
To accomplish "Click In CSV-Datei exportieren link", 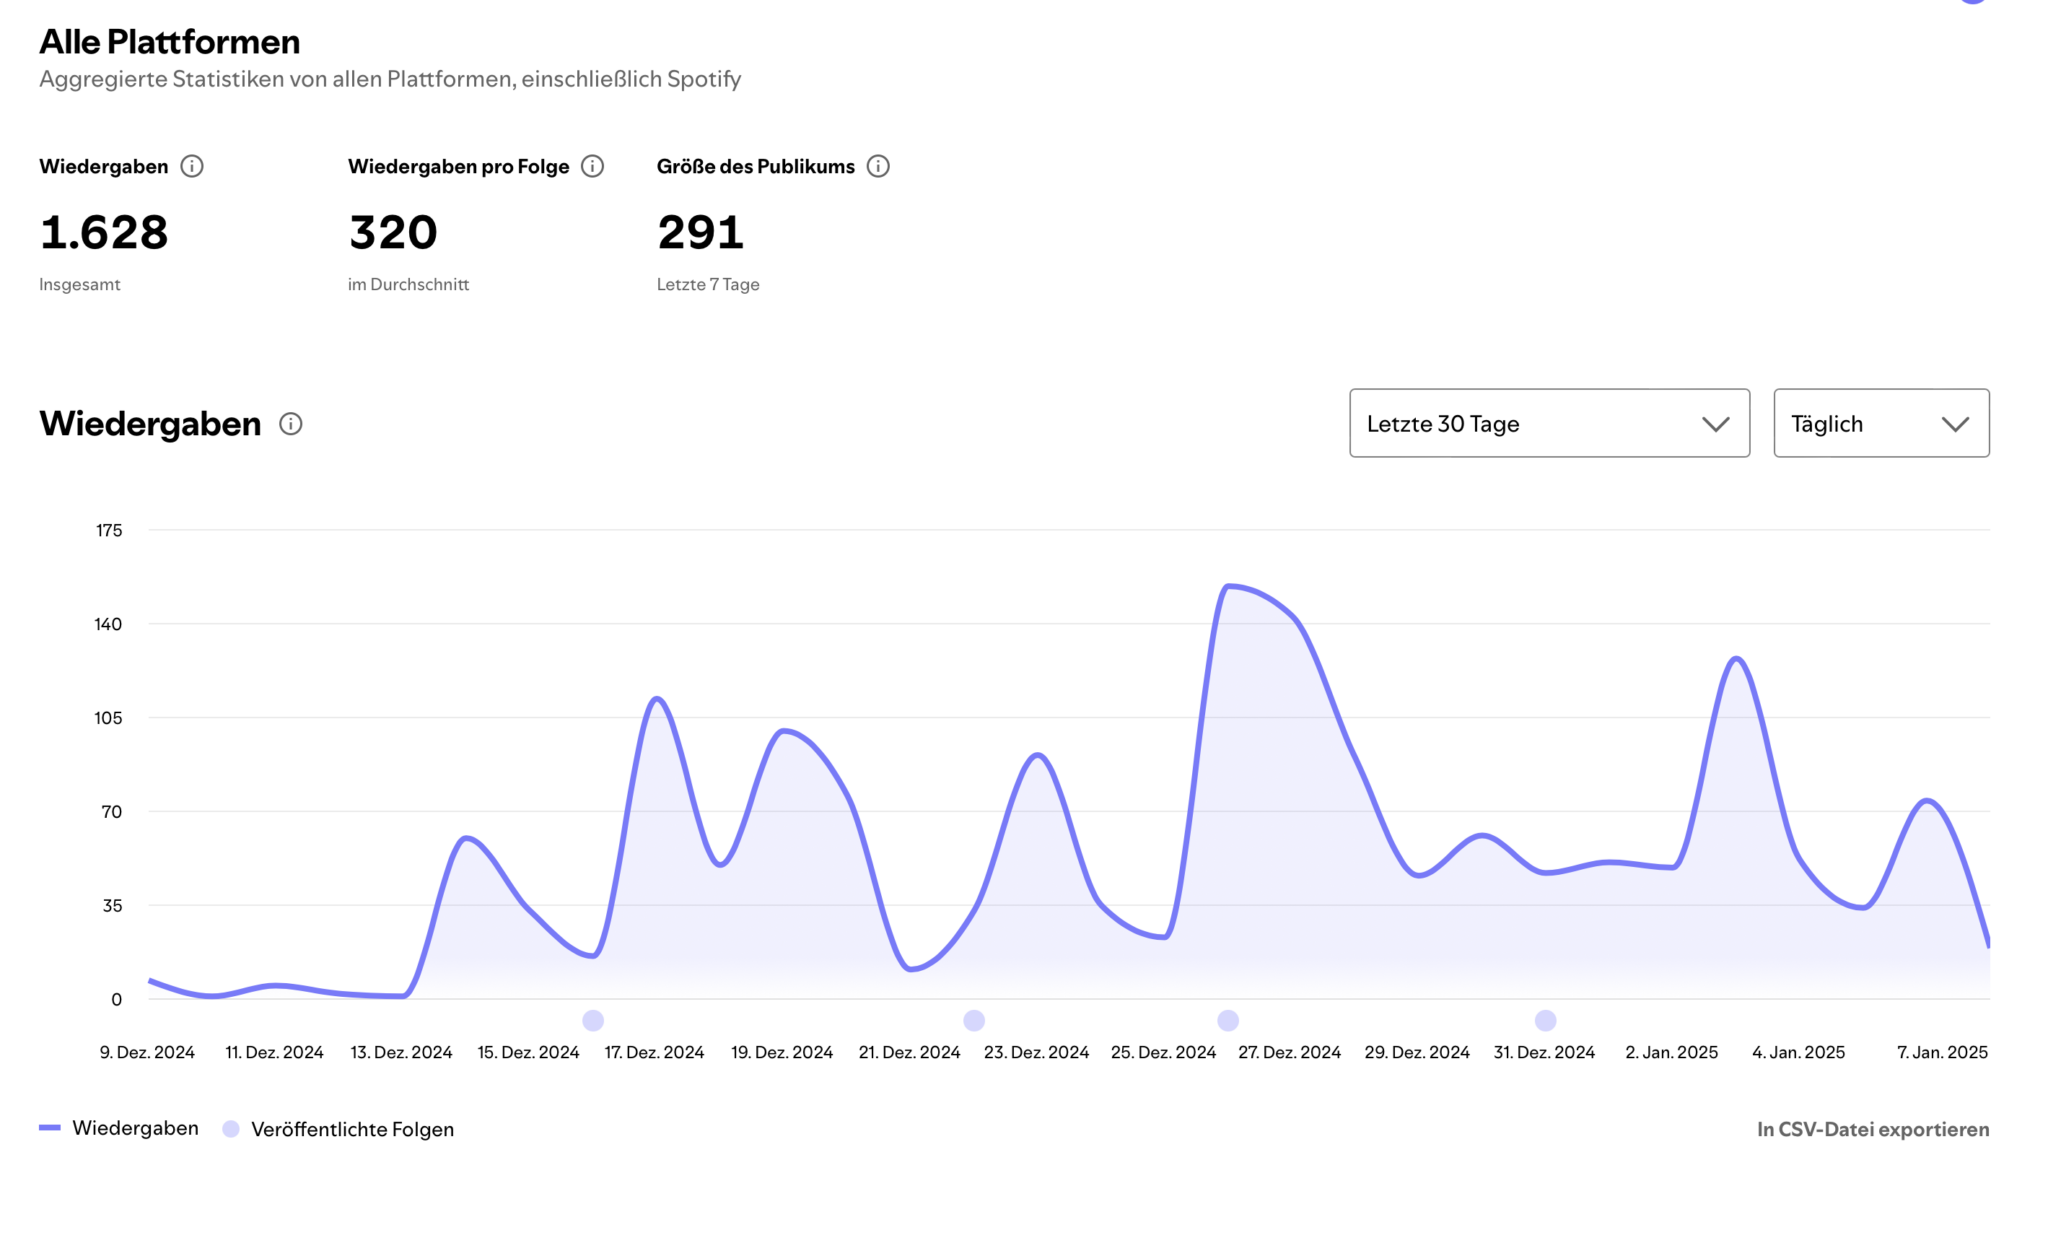I will [x=1872, y=1129].
